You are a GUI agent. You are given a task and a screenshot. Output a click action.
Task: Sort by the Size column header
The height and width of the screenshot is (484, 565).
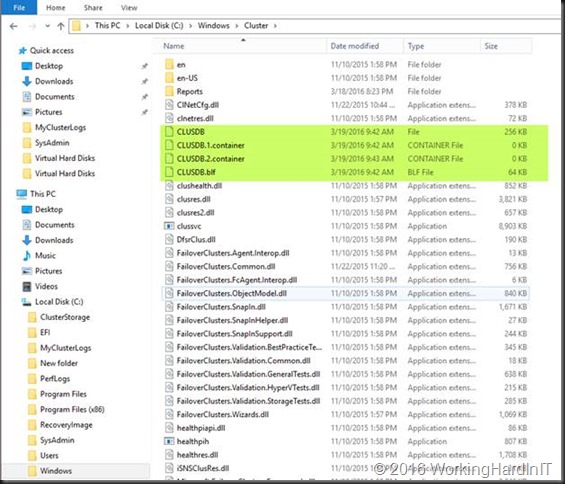point(491,46)
